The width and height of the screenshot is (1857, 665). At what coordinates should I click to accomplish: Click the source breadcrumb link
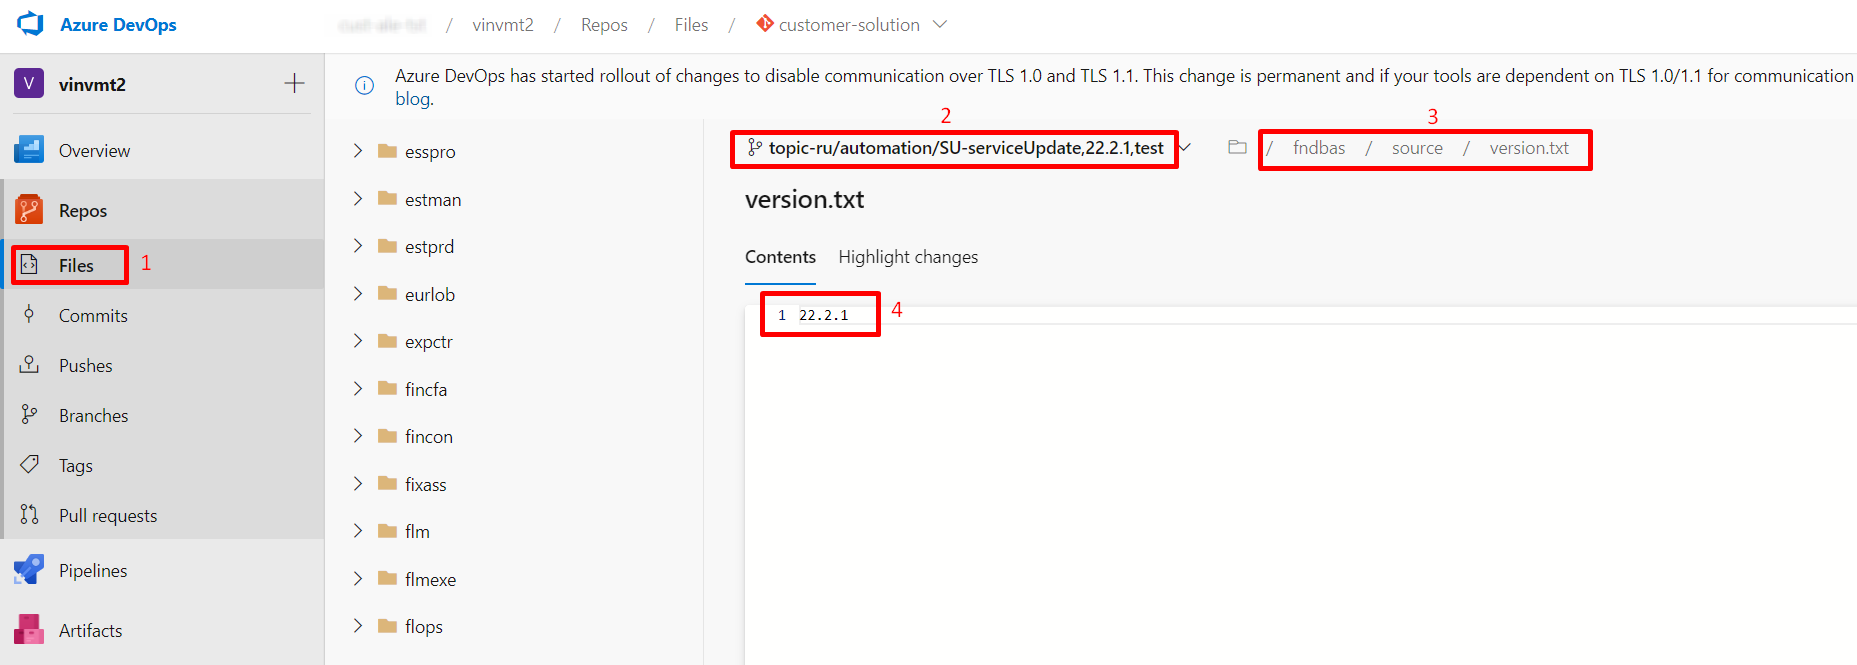point(1417,148)
